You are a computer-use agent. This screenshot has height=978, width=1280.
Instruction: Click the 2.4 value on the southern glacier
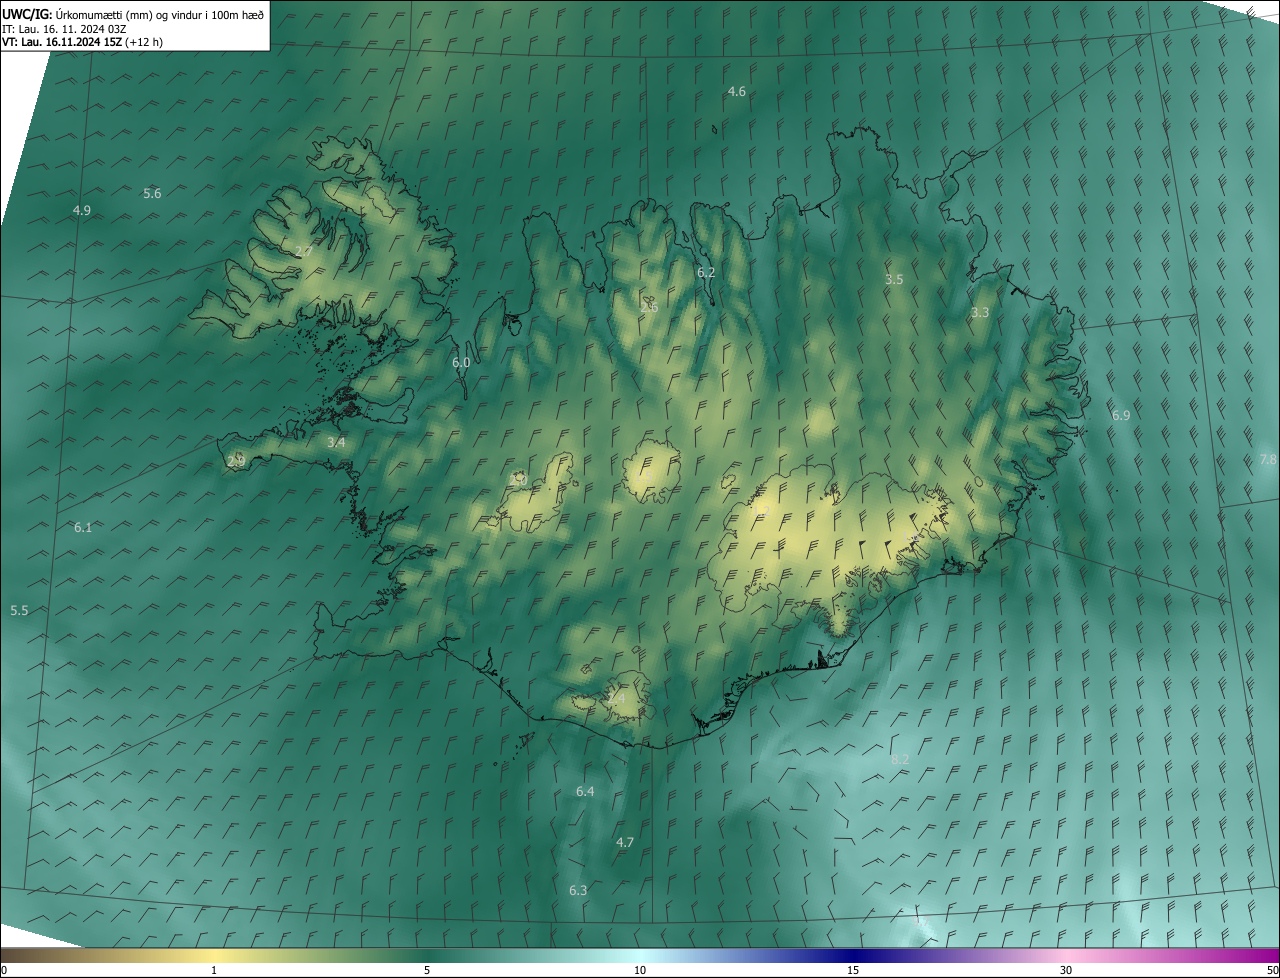point(616,698)
